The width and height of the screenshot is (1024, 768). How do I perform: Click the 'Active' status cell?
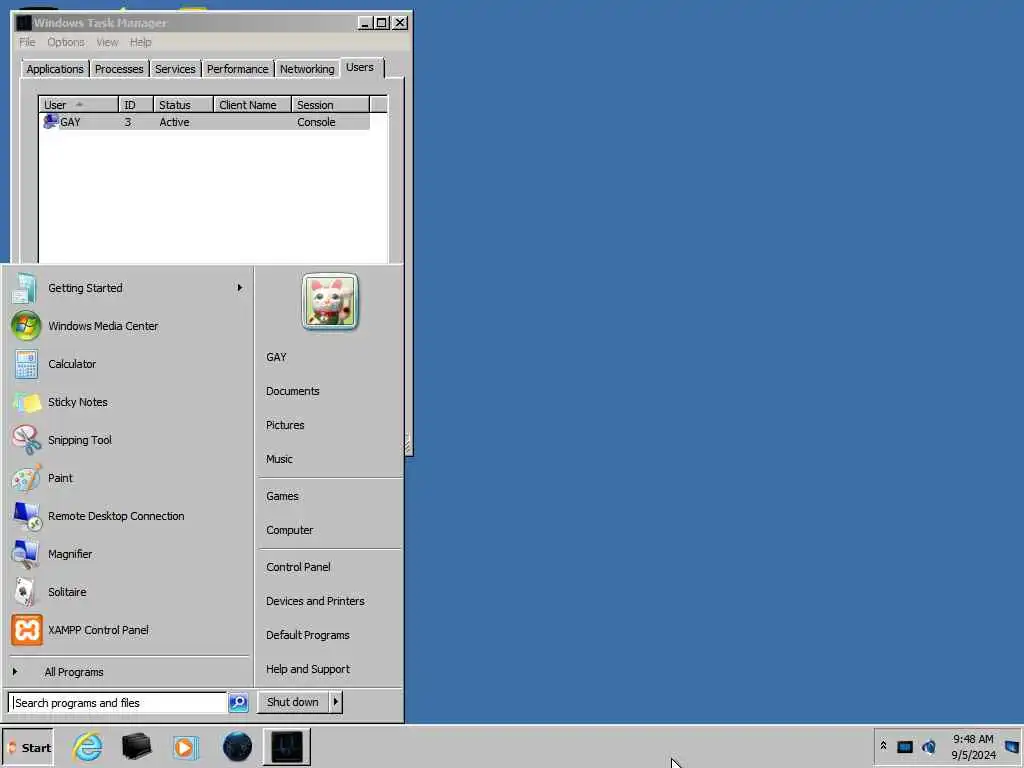[x=174, y=122]
